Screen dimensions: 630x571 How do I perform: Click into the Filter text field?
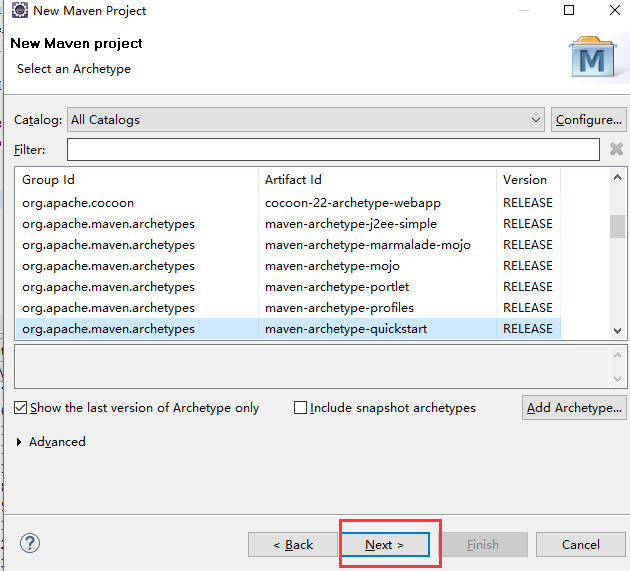333,149
